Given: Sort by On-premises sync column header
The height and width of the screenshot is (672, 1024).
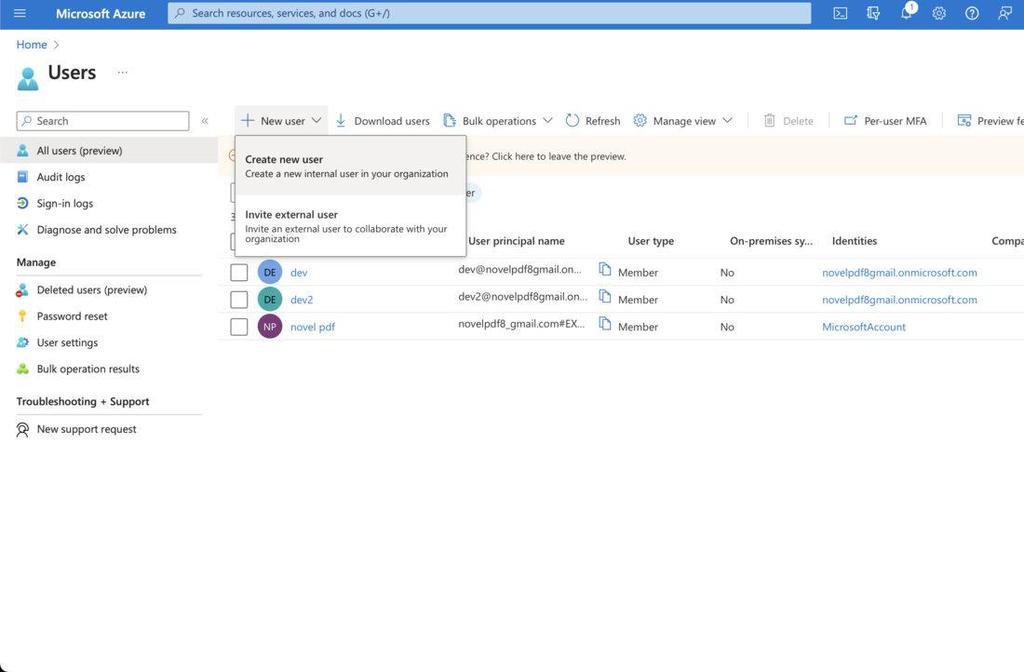Looking at the screenshot, I should pos(771,241).
